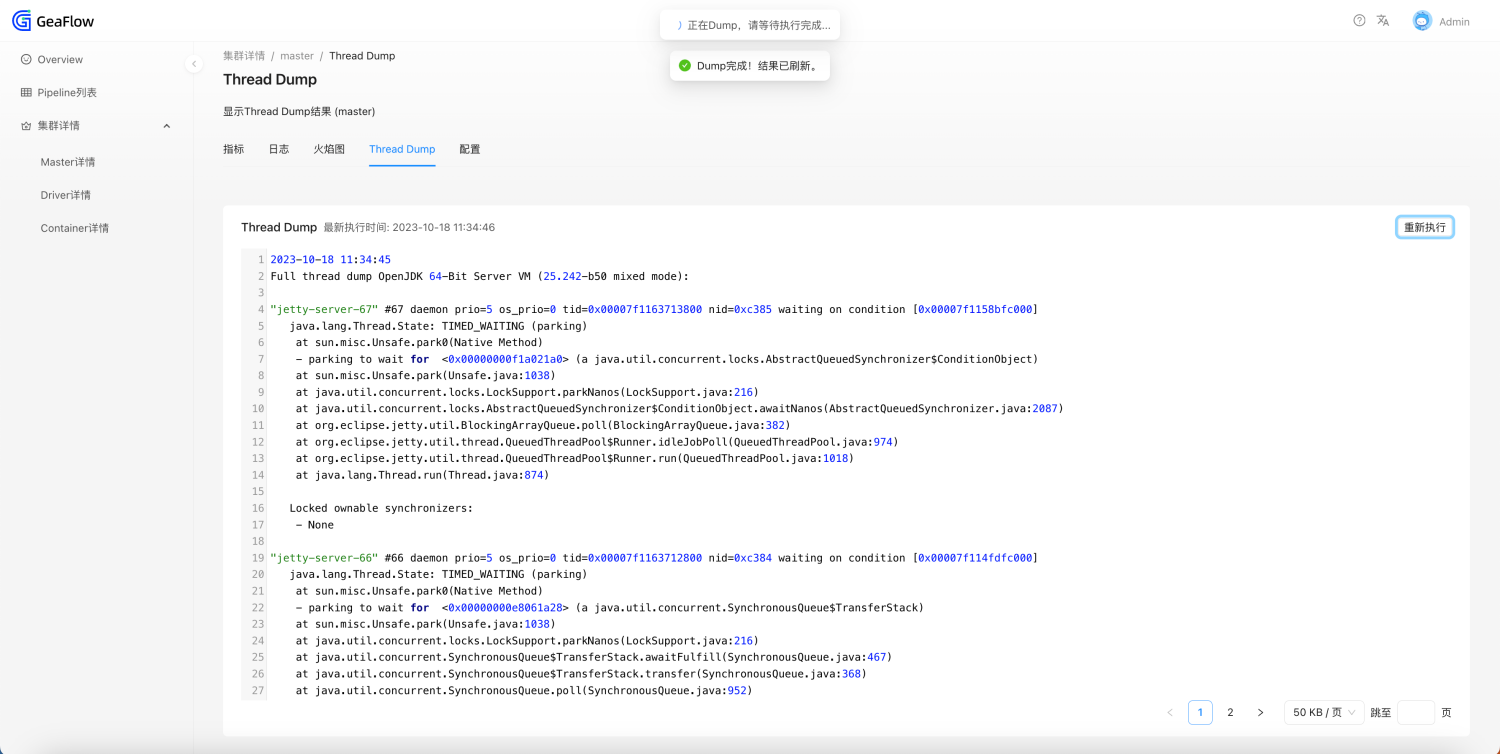1500x754 pixels.
Task: Click the Admin avatar icon
Action: pyautogui.click(x=1422, y=20)
